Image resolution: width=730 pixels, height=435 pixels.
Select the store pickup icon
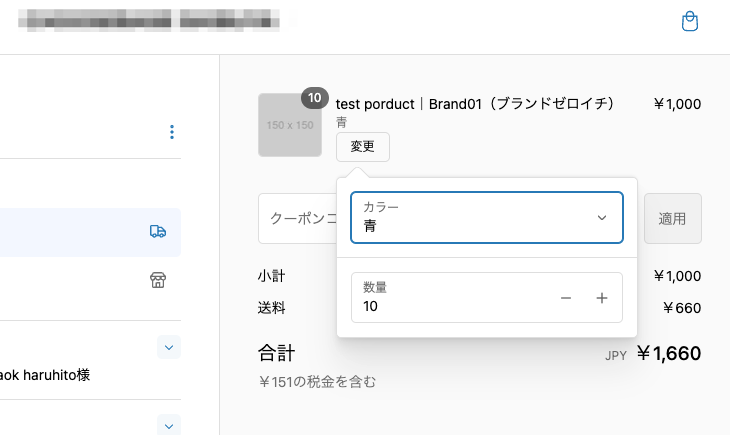click(x=158, y=280)
